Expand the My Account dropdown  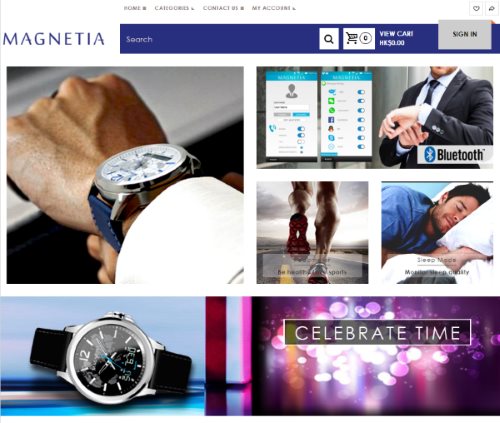(273, 8)
